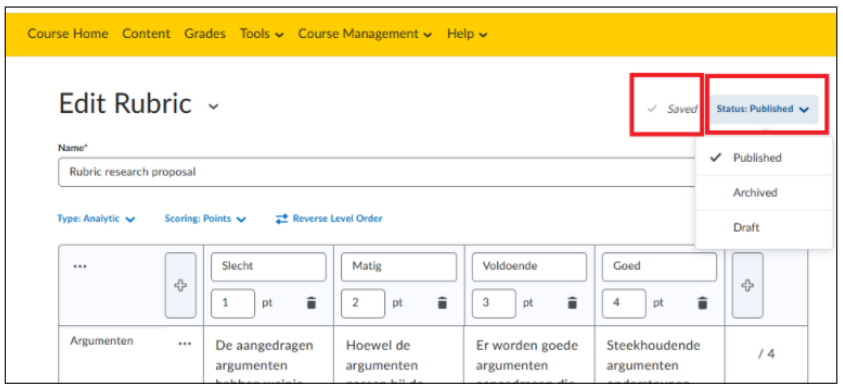
Task: Open the Content page
Action: (x=146, y=34)
